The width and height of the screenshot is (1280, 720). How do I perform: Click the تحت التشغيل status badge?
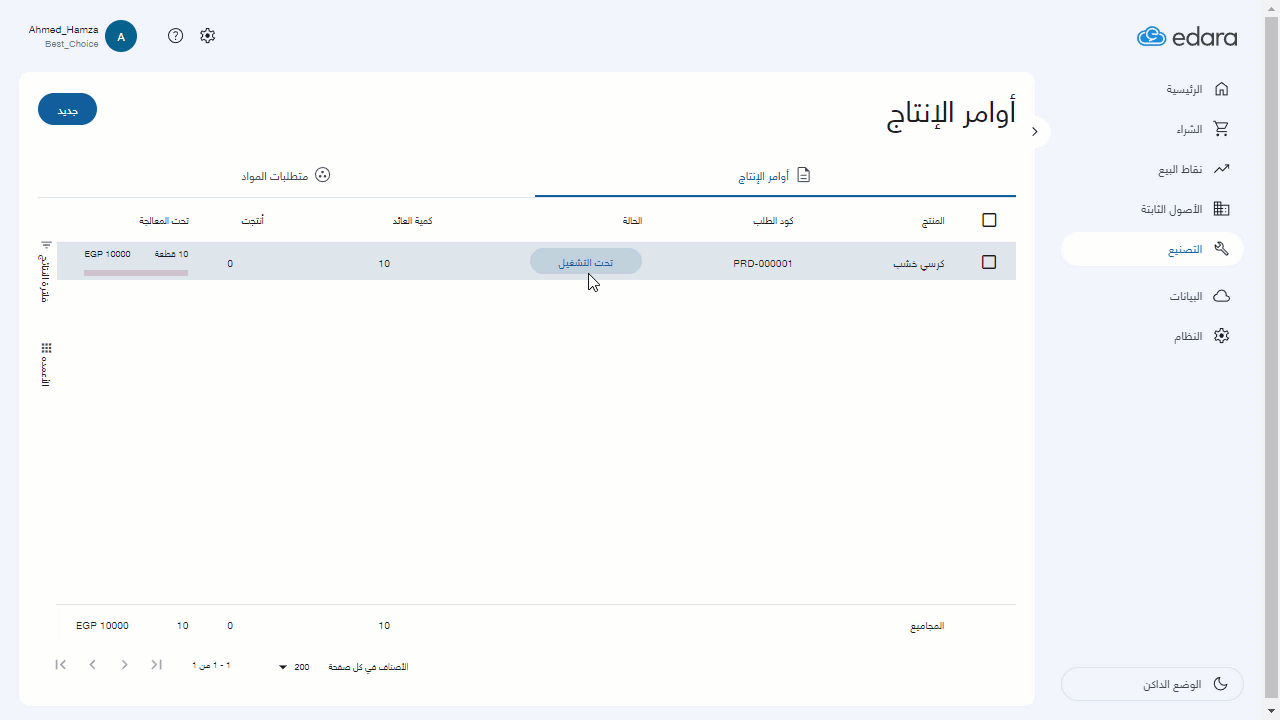point(586,262)
